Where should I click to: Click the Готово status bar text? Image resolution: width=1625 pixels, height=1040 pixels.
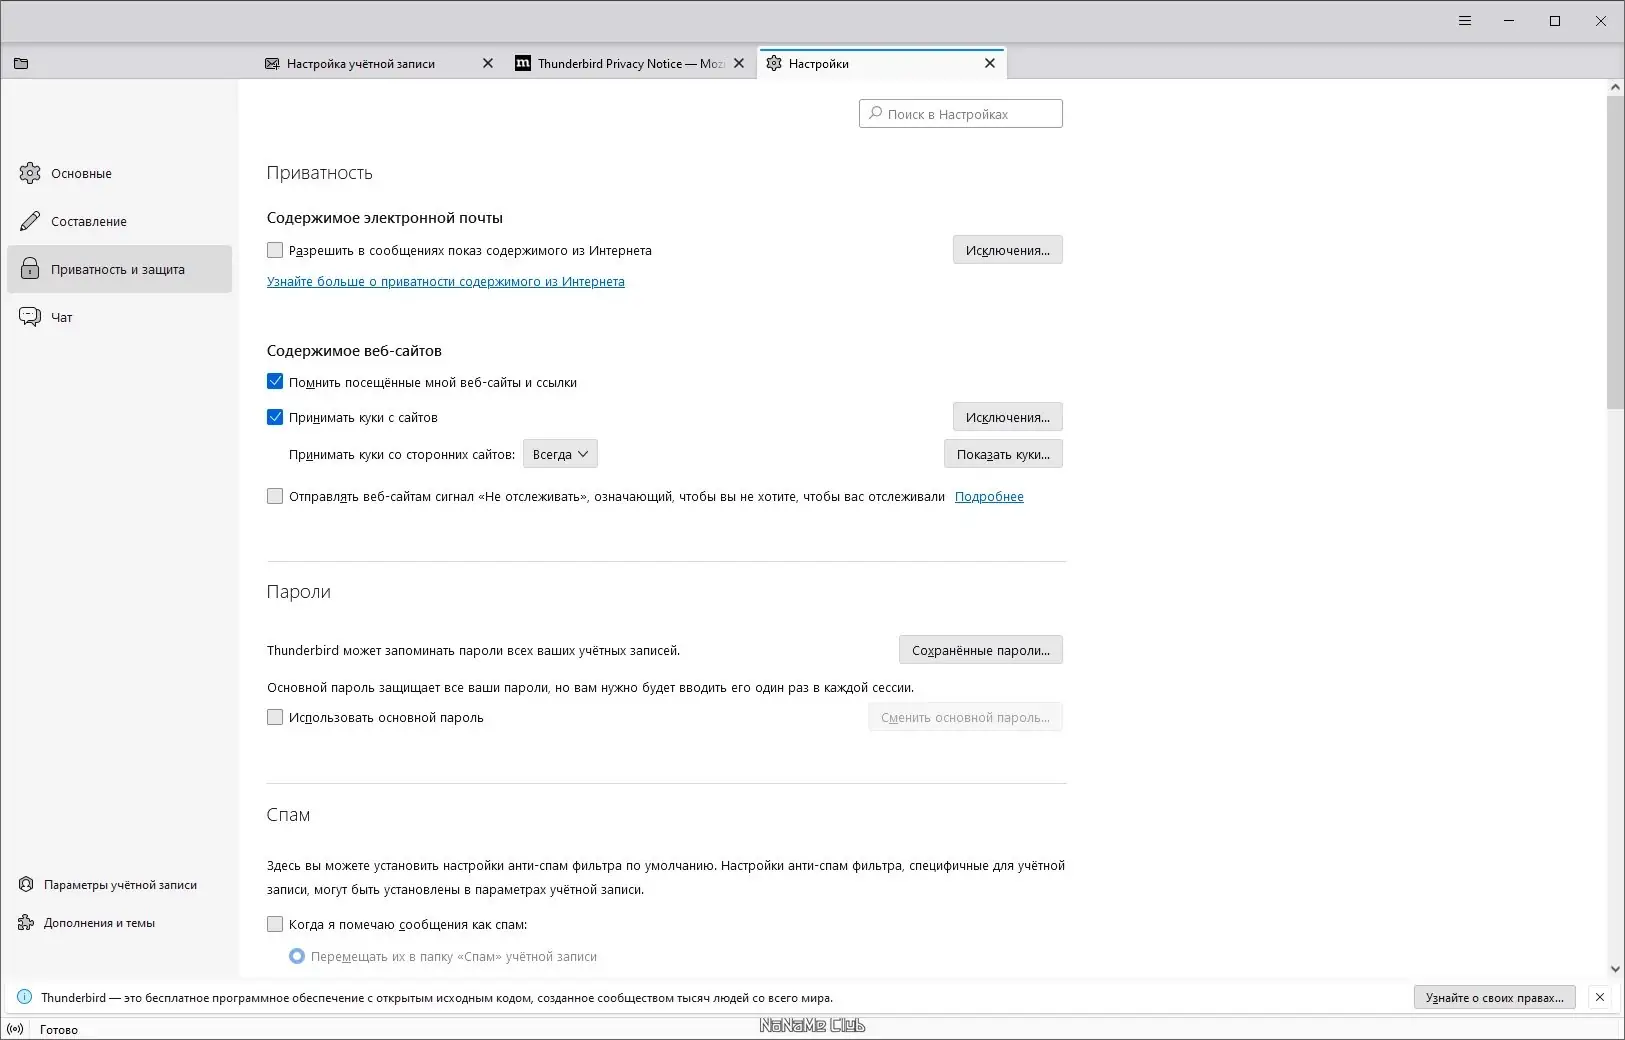click(x=59, y=1029)
